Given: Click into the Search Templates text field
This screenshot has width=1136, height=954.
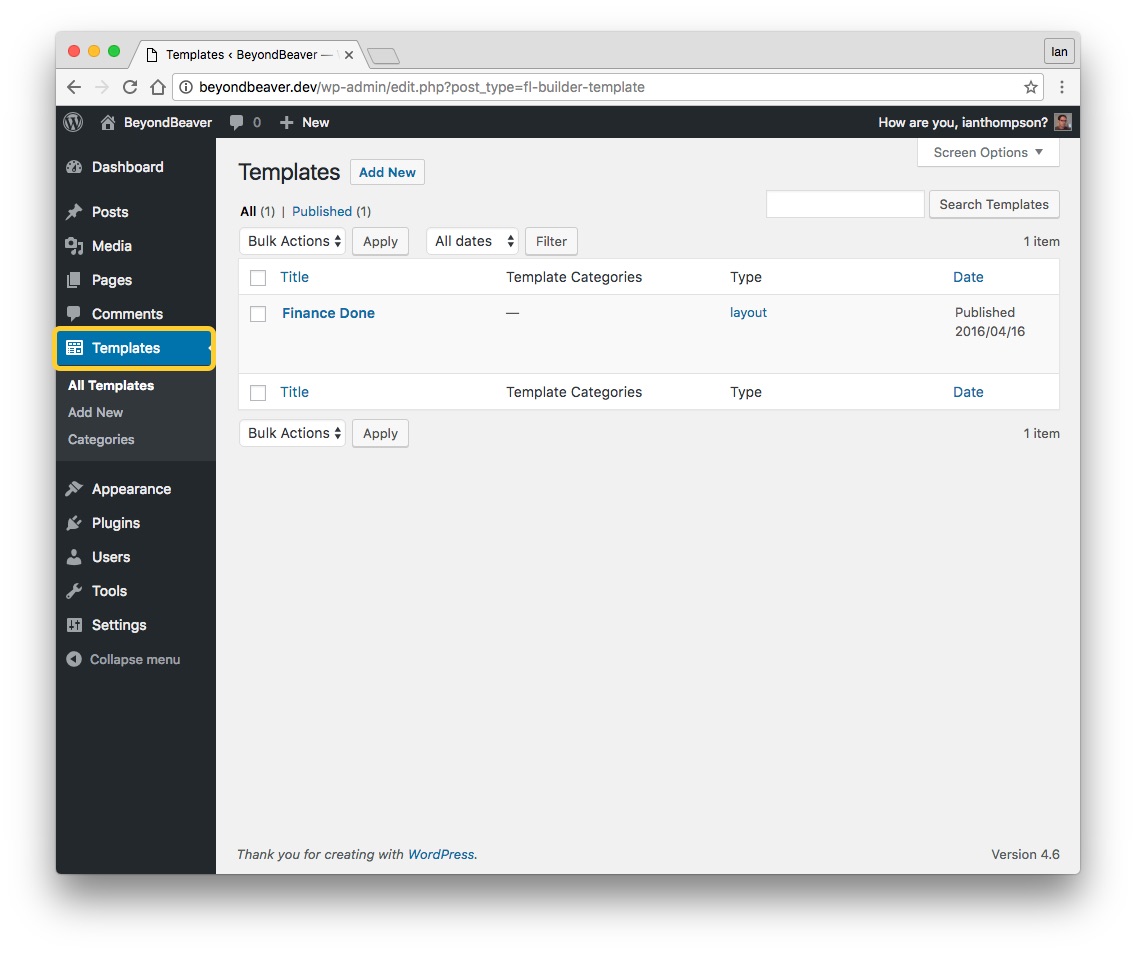Looking at the screenshot, I should [845, 204].
